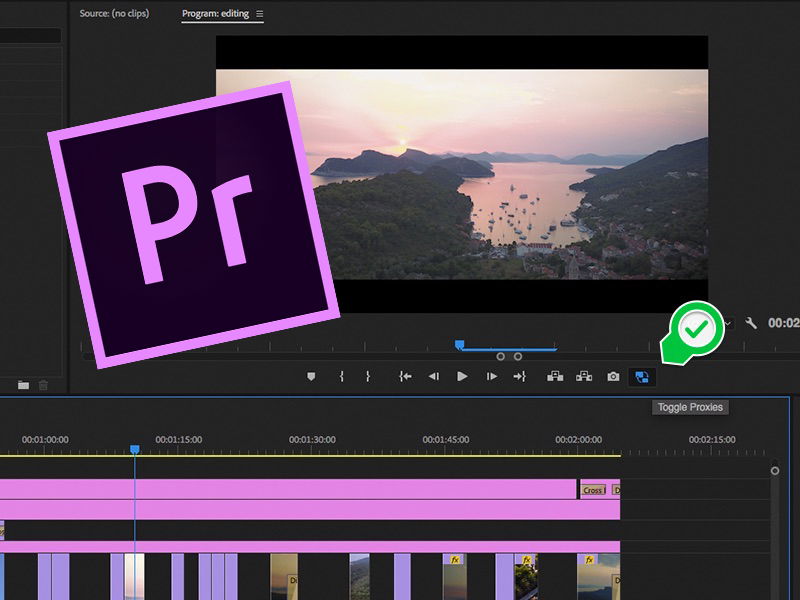Click the 00:01:30:00 mark on the ruler
The height and width of the screenshot is (600, 800).
point(312,439)
